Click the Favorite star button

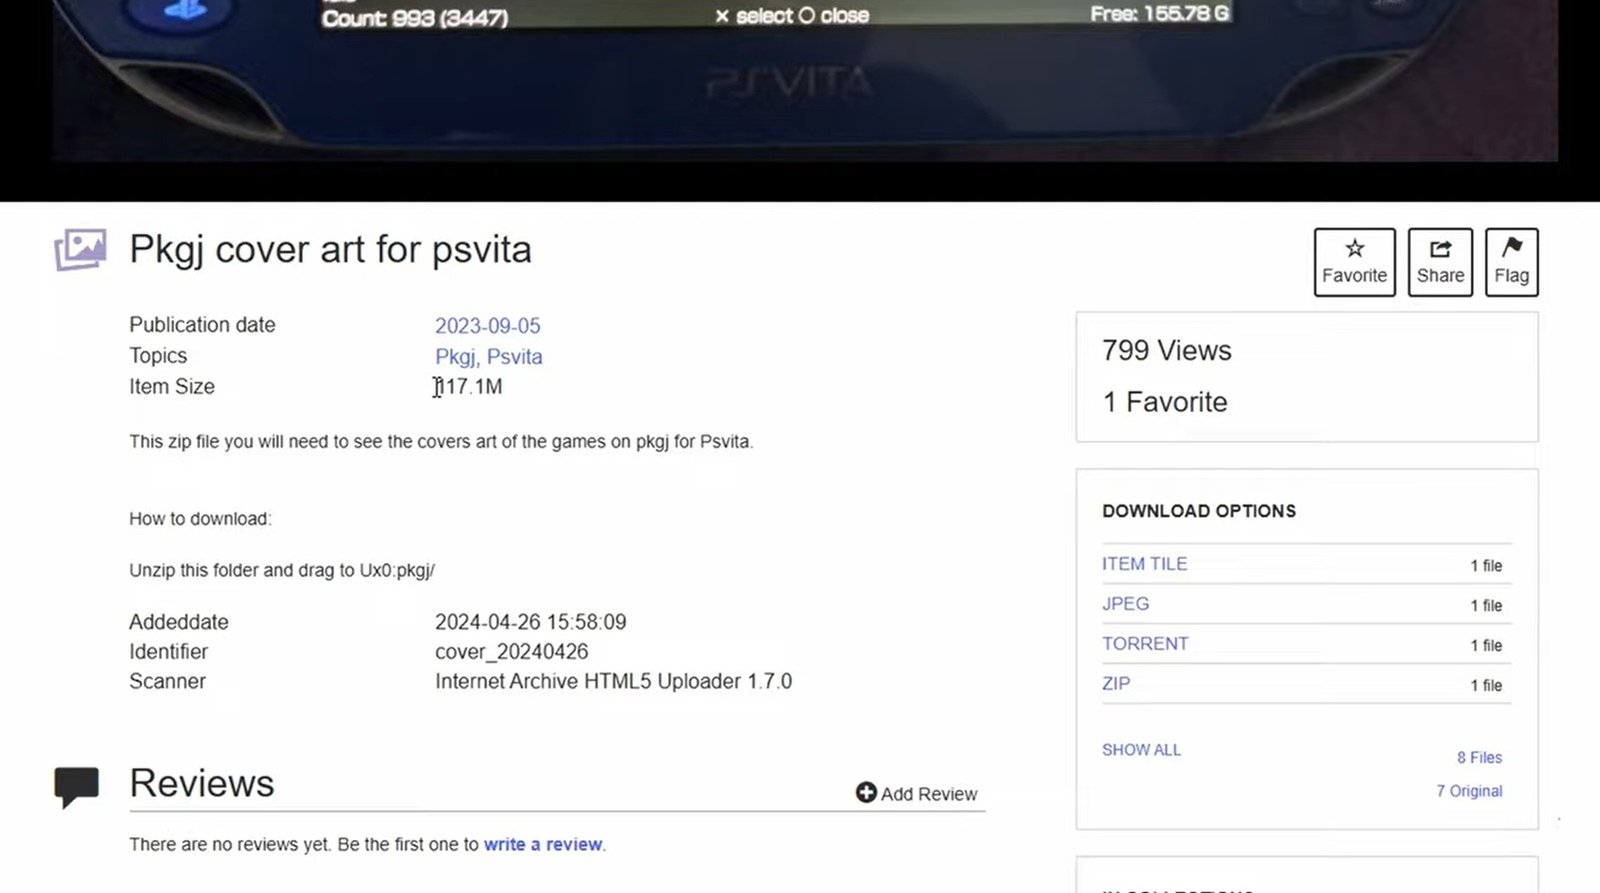pyautogui.click(x=1354, y=262)
